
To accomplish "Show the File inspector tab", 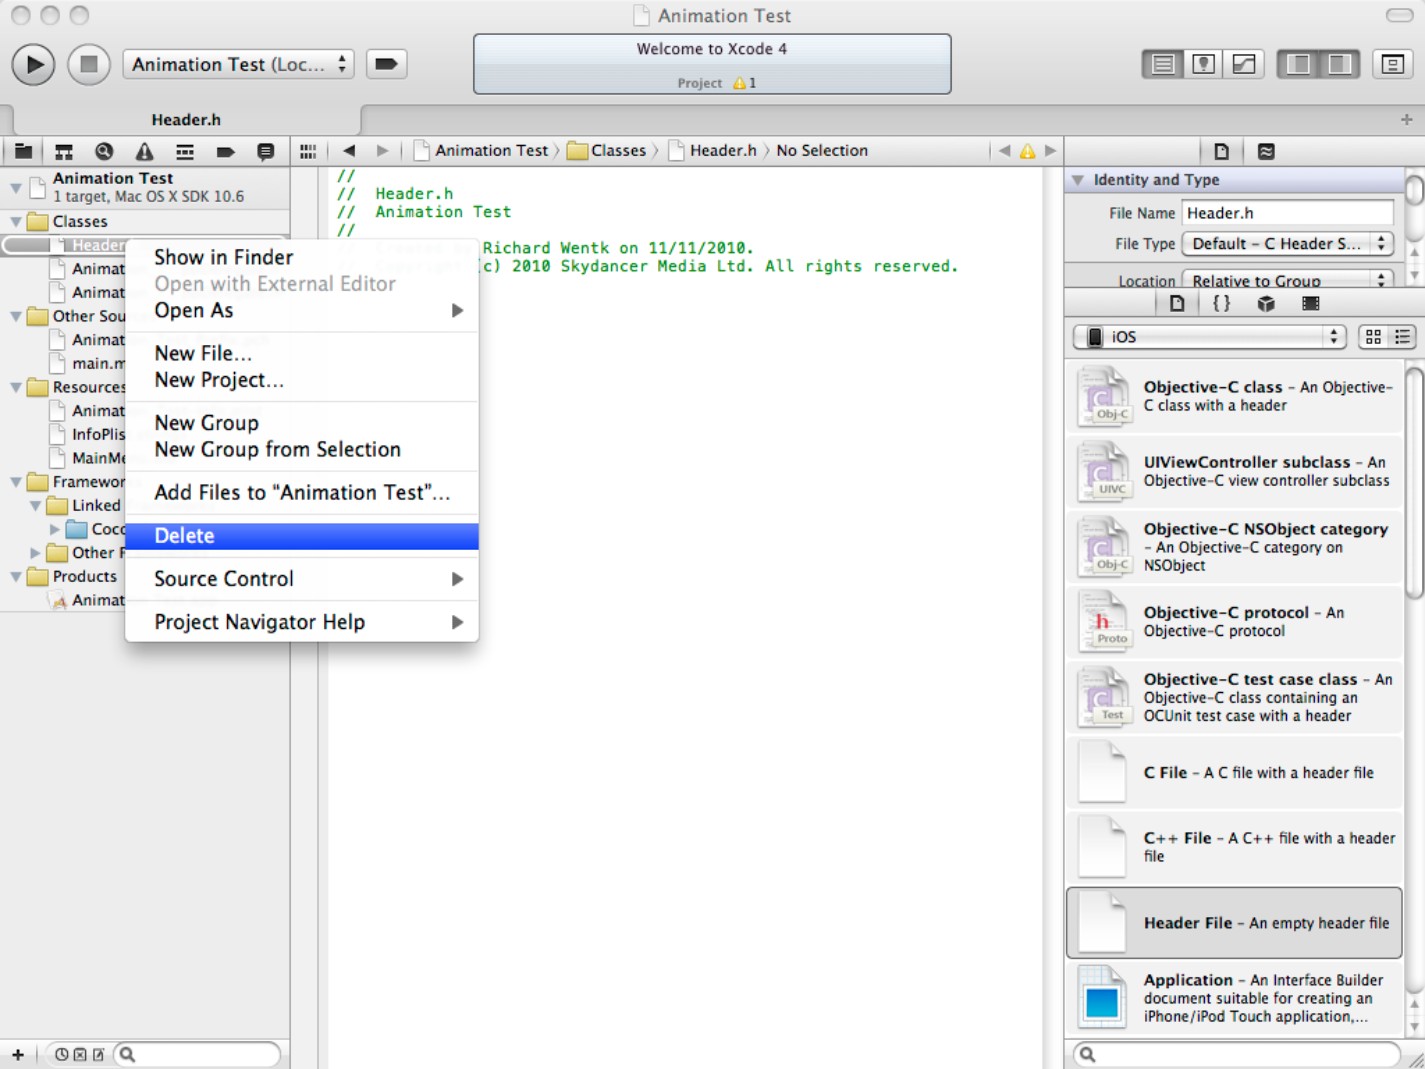I will click(x=1221, y=151).
